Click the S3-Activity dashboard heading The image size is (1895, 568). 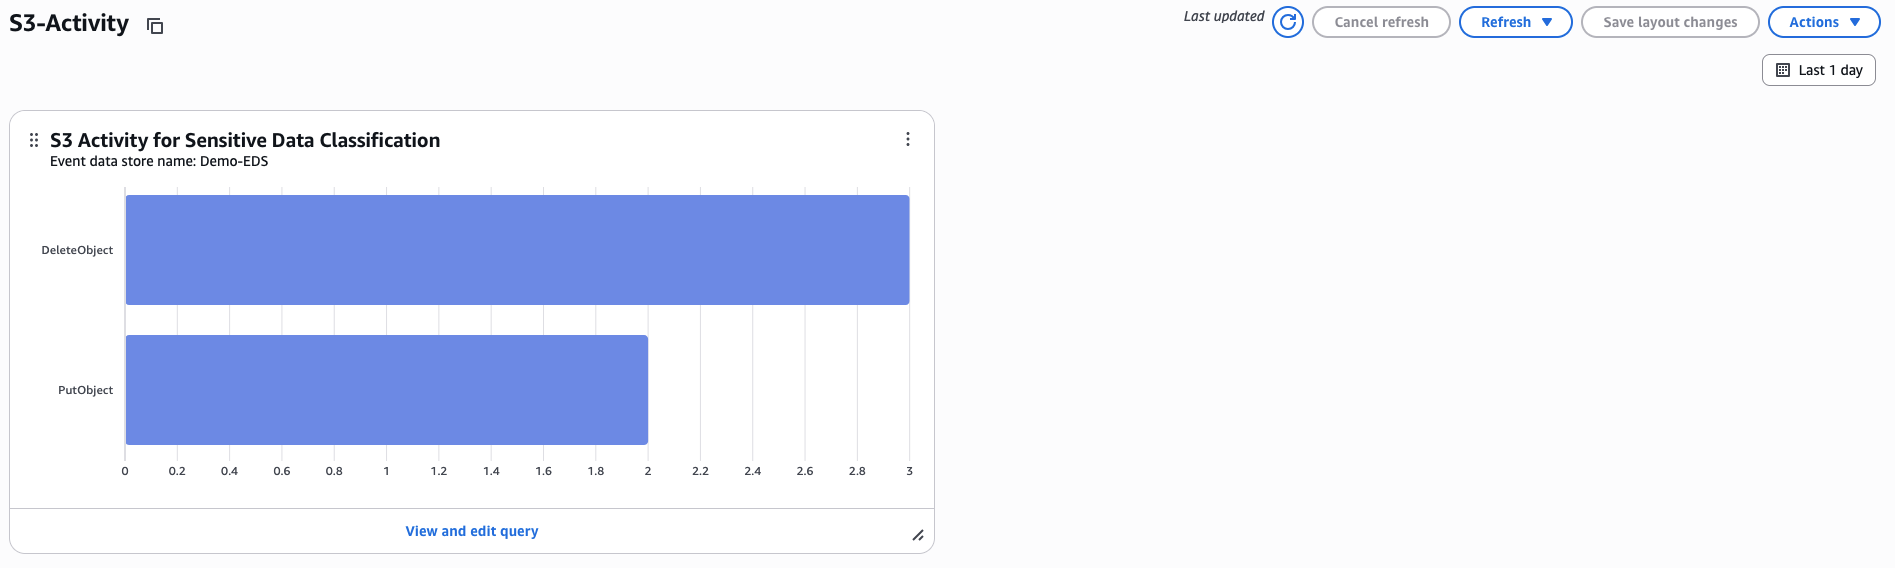tap(69, 23)
